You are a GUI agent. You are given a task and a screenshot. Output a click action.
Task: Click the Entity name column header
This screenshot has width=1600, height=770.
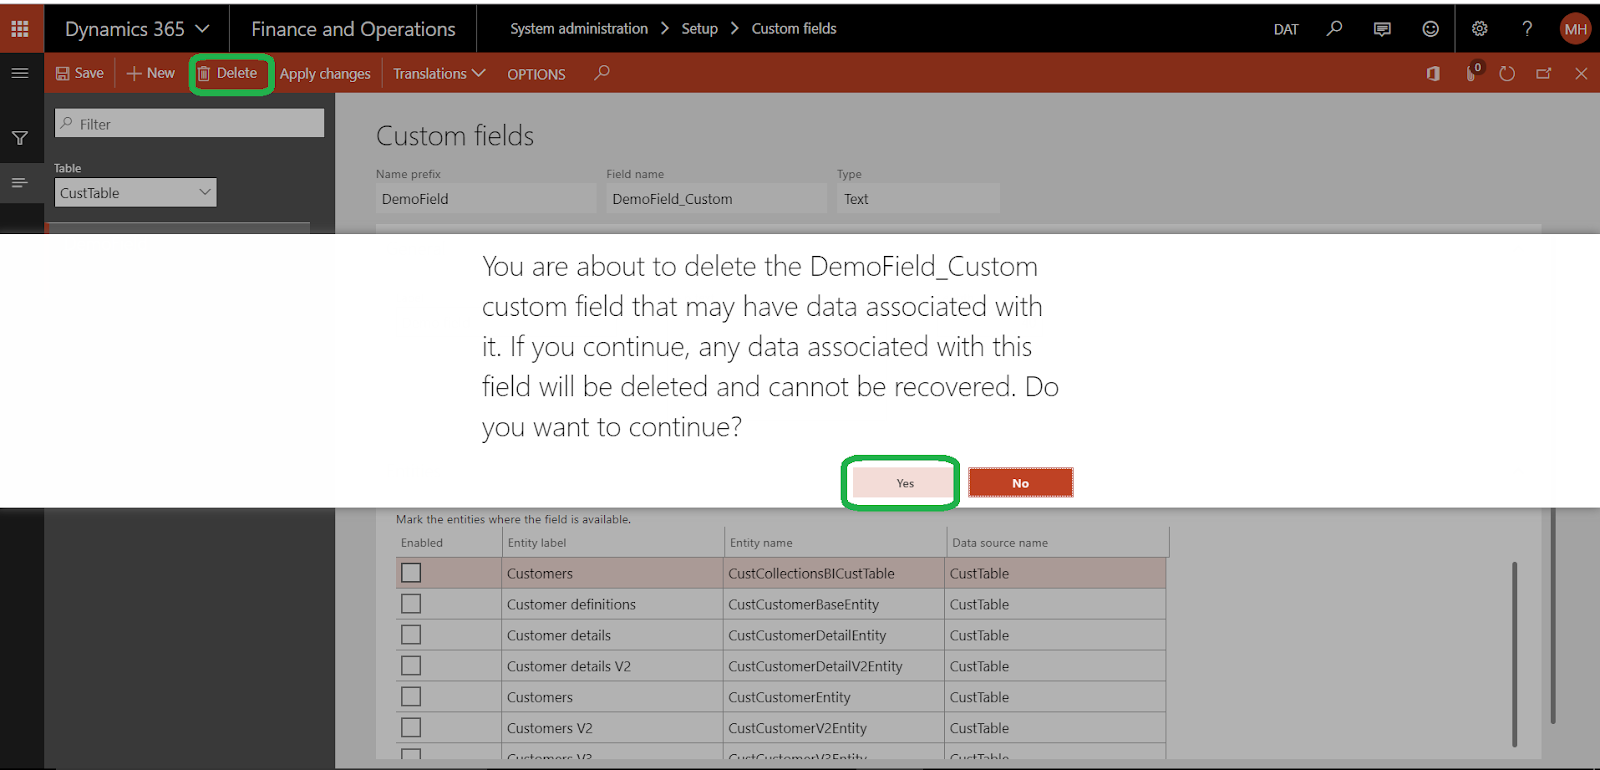[x=761, y=543]
